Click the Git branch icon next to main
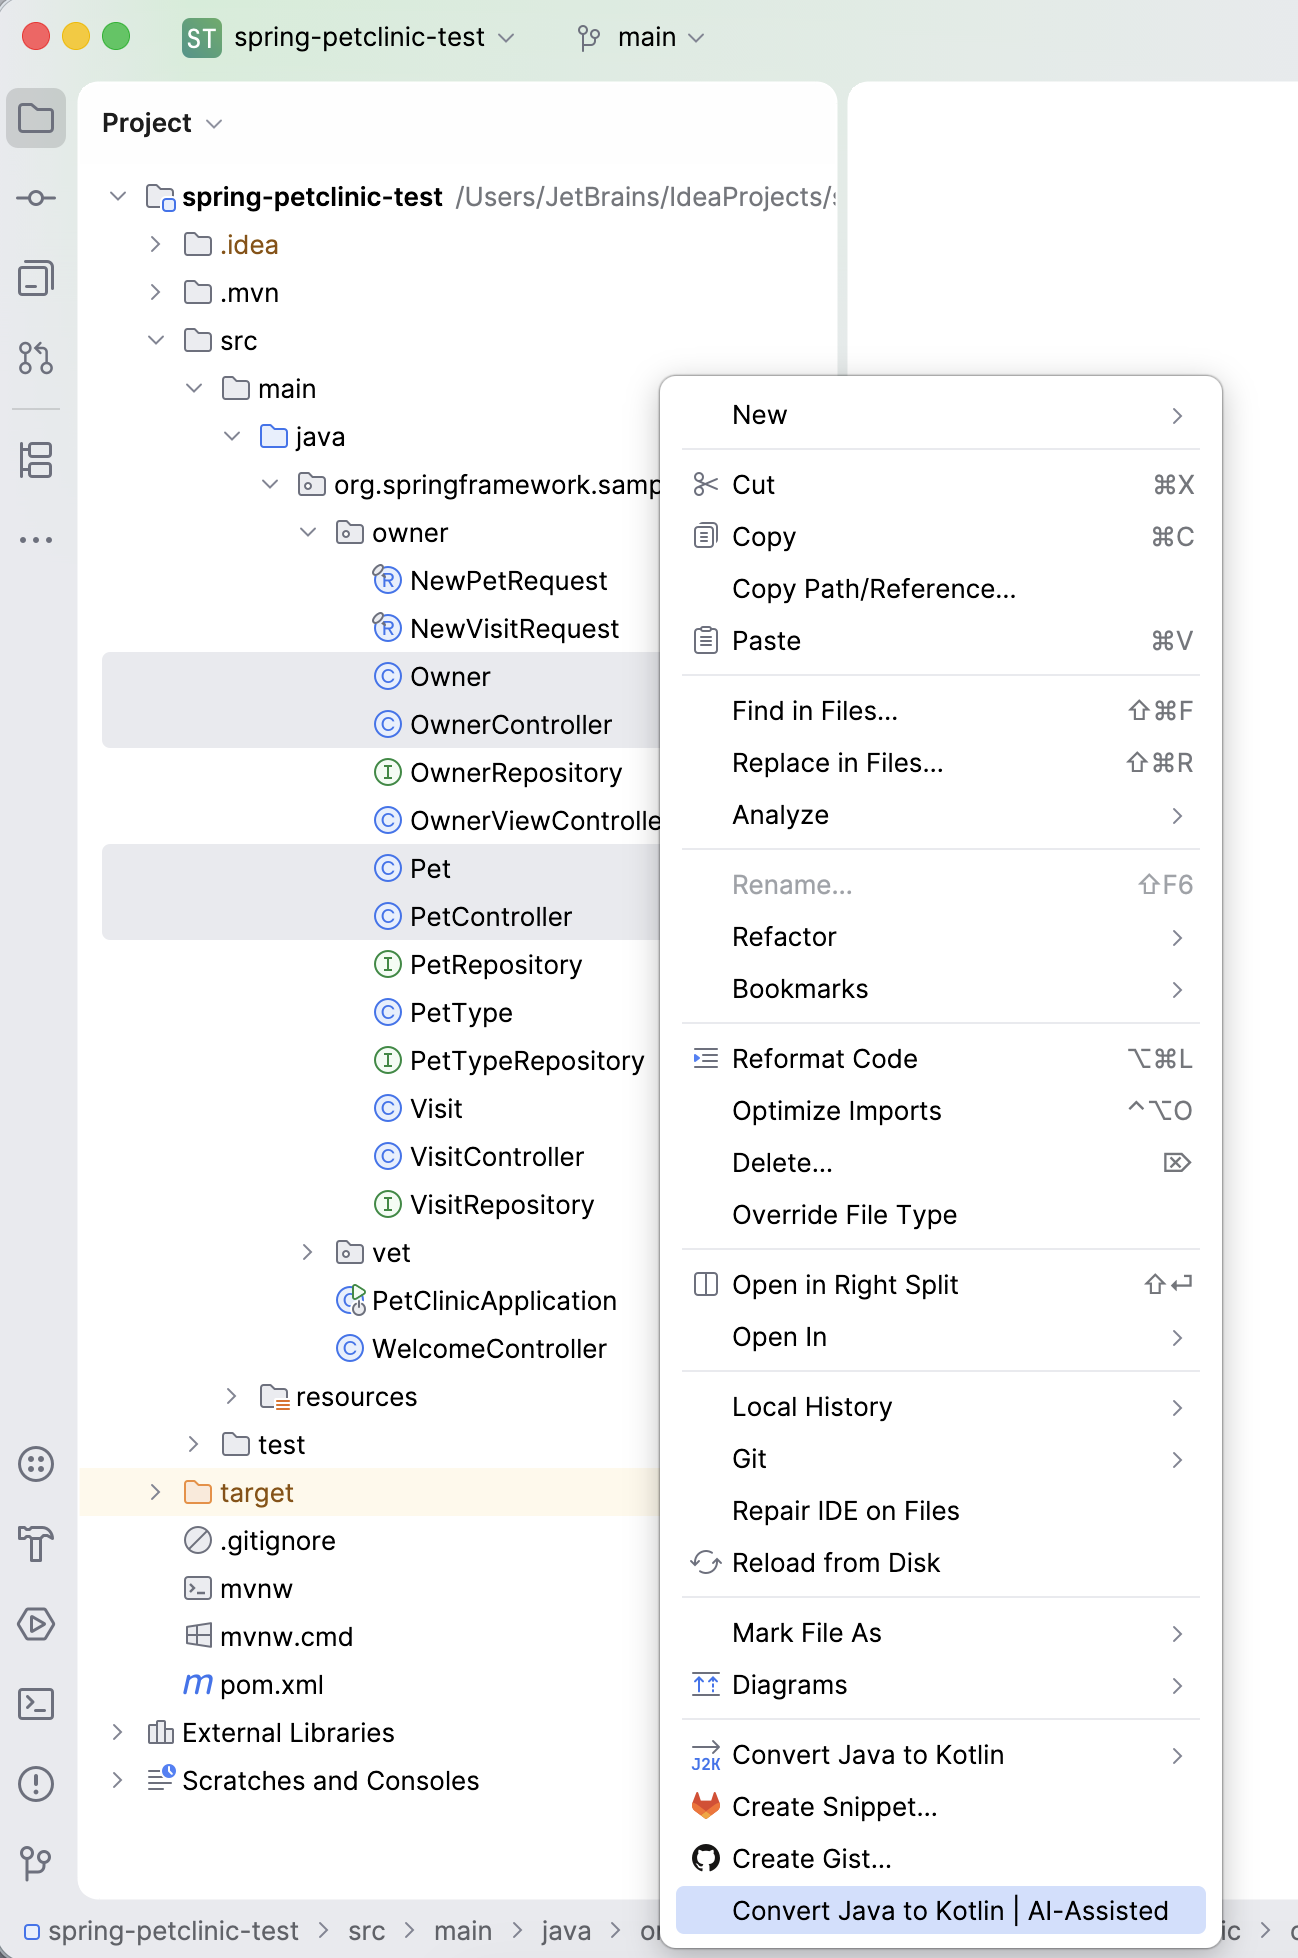 point(589,38)
